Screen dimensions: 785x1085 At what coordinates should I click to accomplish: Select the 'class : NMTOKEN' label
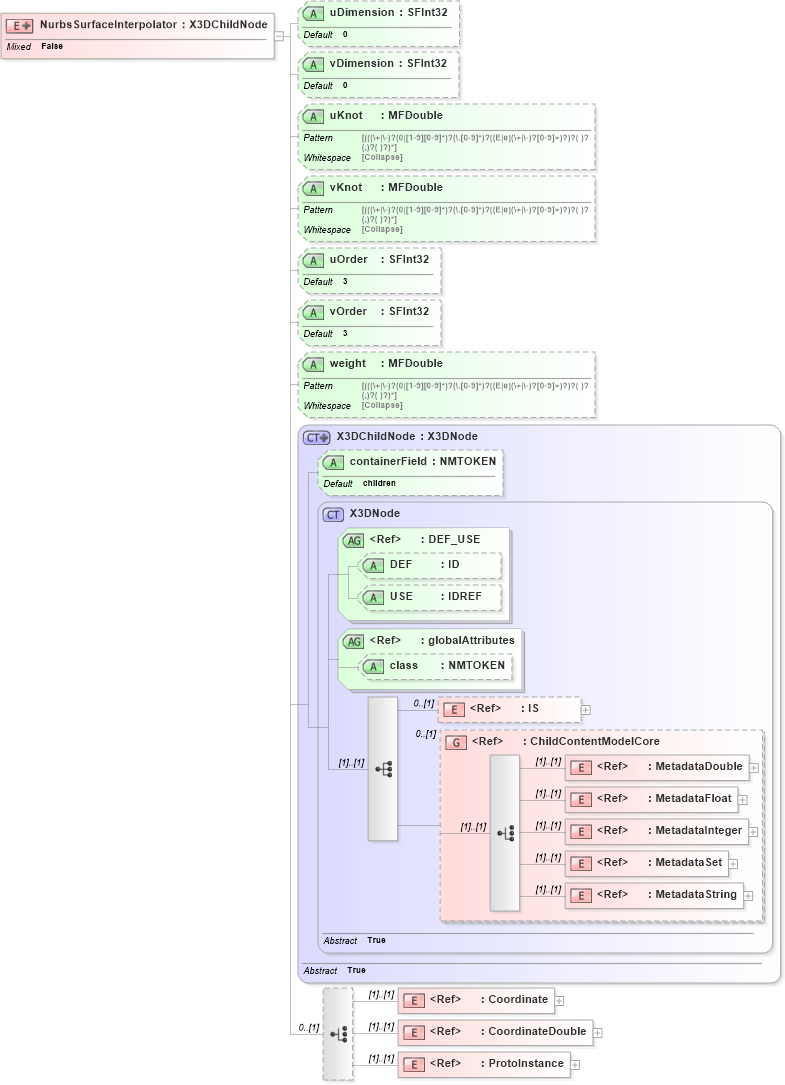coord(447,666)
